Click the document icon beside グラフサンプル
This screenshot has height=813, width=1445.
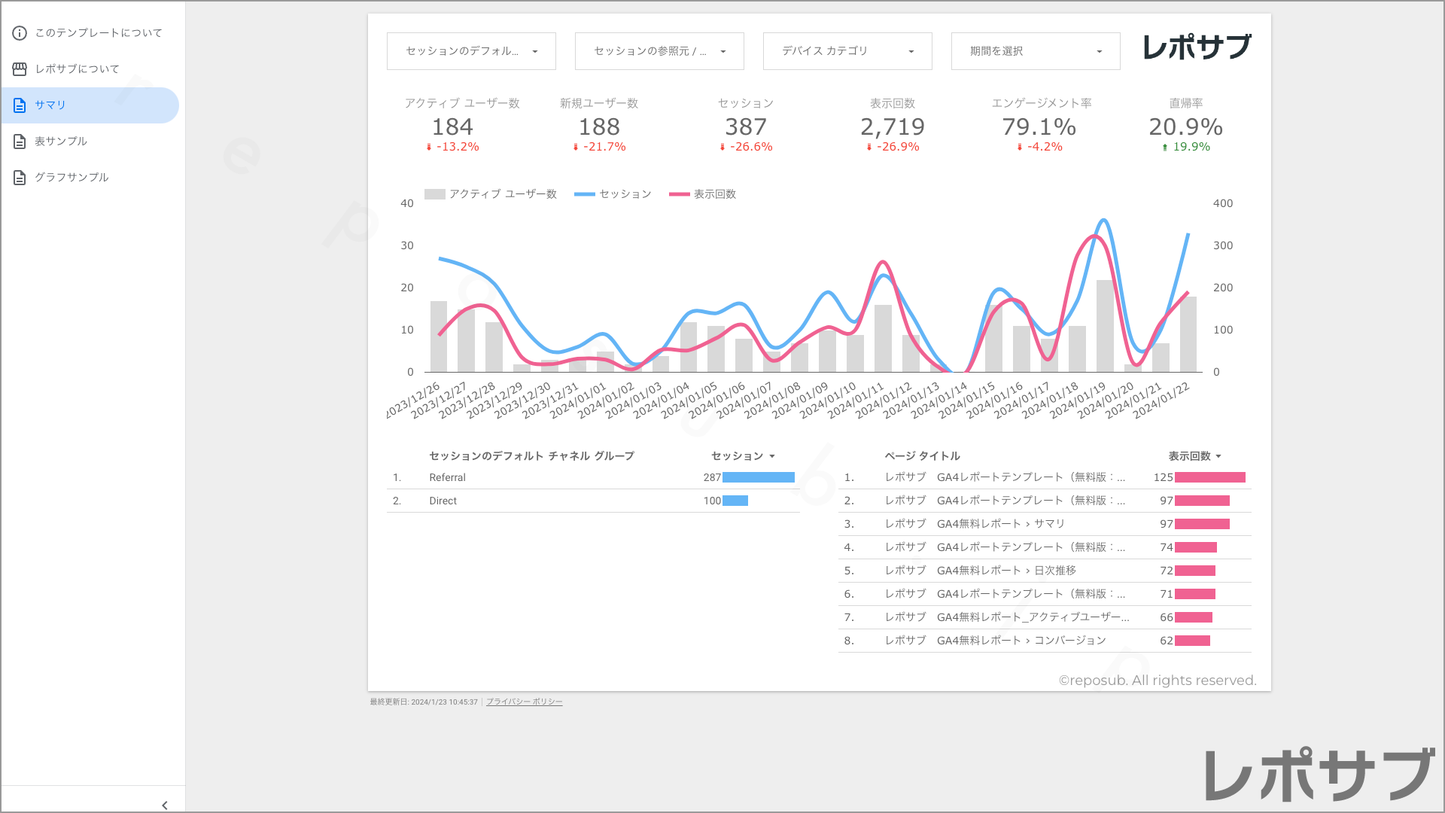click(19, 177)
